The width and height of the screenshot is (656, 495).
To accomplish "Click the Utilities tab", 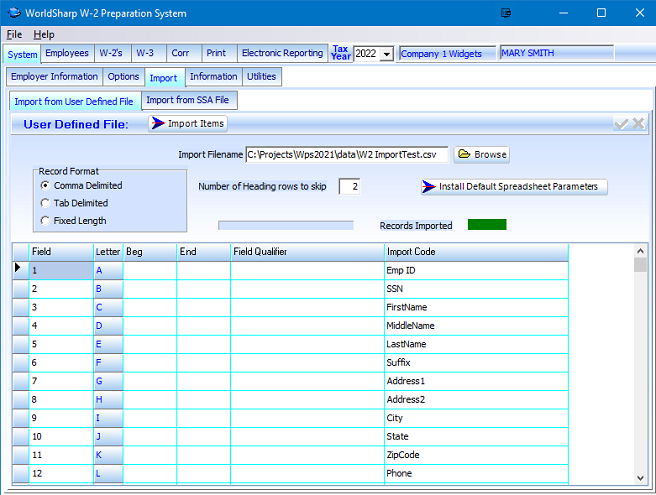I will point(261,76).
